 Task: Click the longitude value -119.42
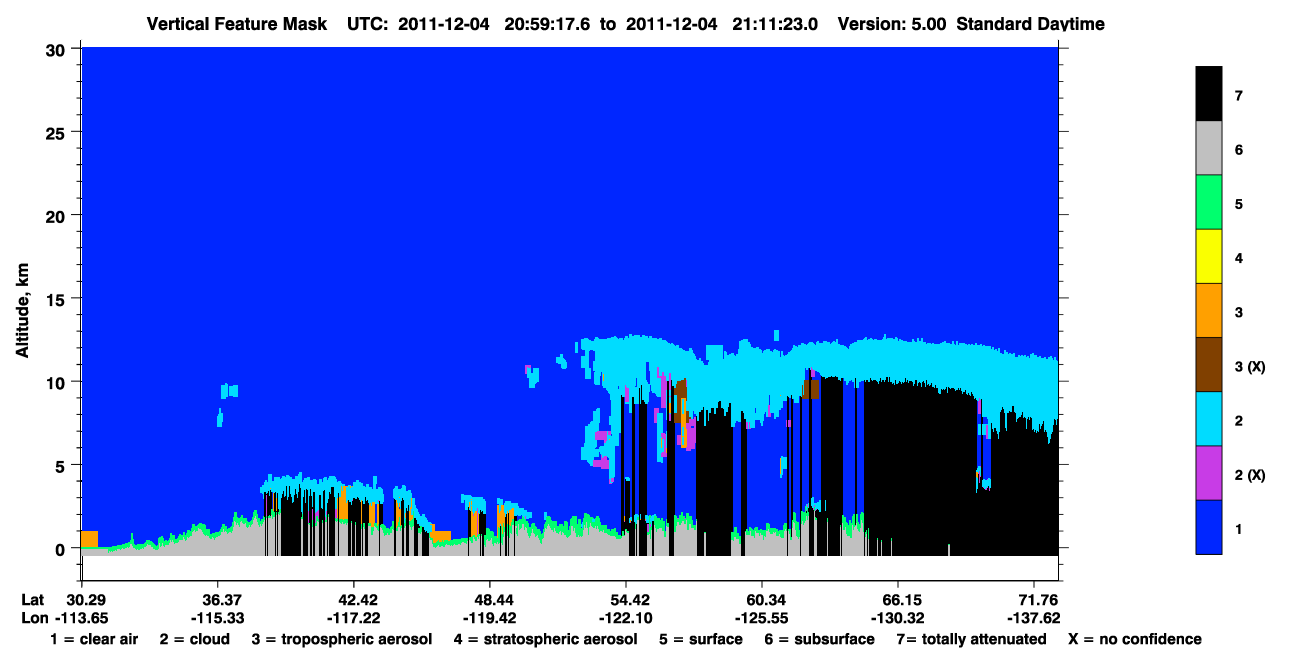click(x=490, y=618)
